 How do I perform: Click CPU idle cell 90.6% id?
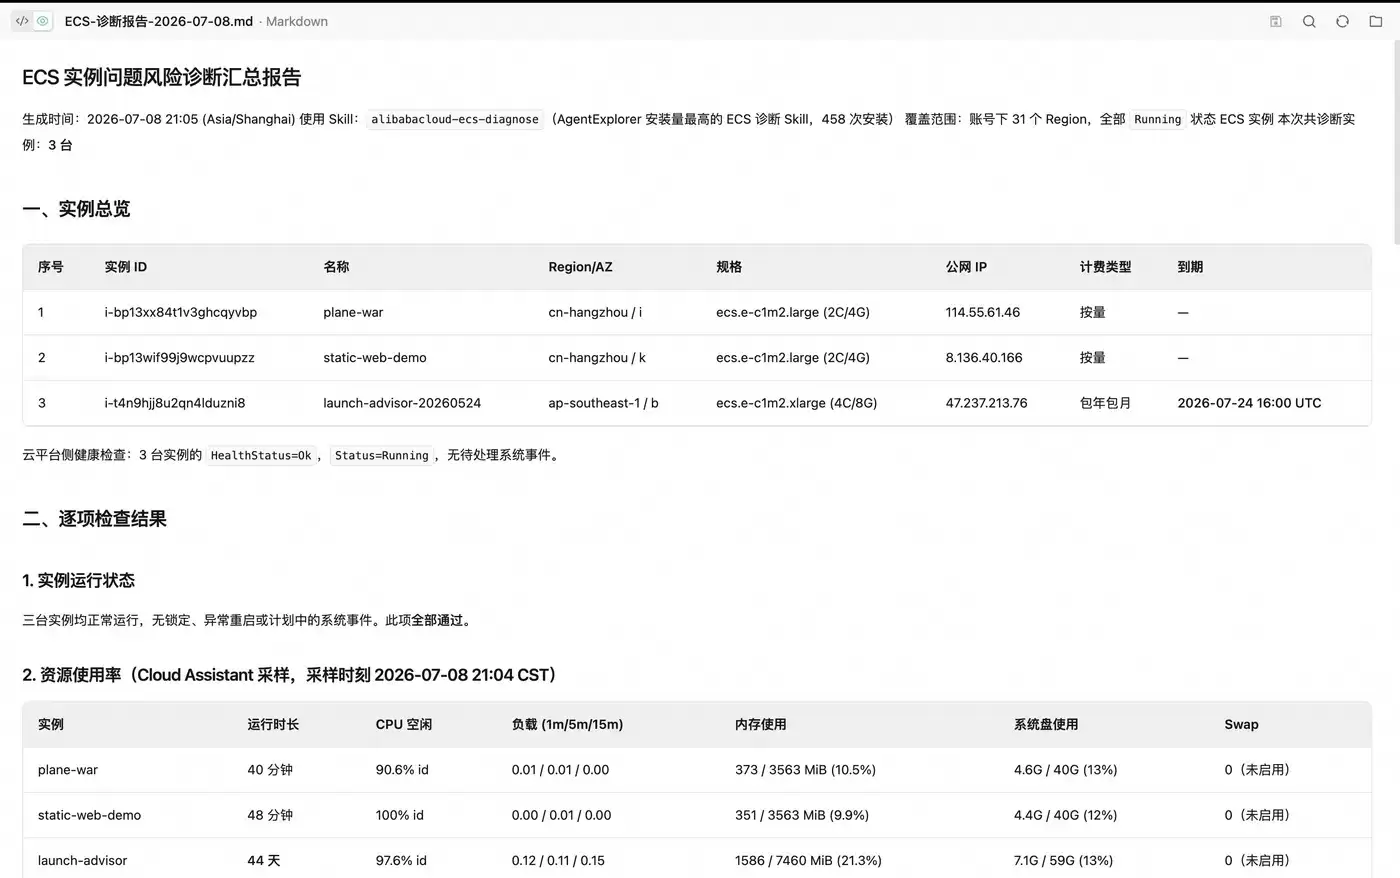tap(402, 770)
